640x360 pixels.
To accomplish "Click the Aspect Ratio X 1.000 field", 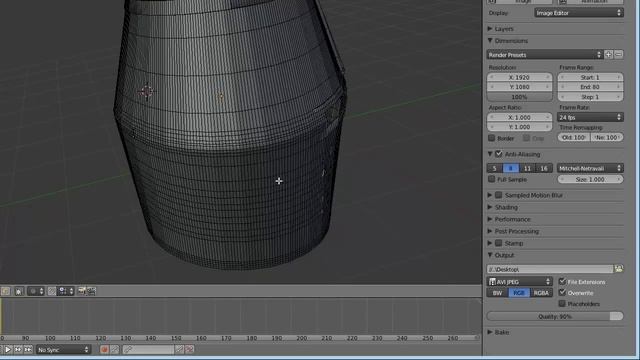I will (520, 117).
